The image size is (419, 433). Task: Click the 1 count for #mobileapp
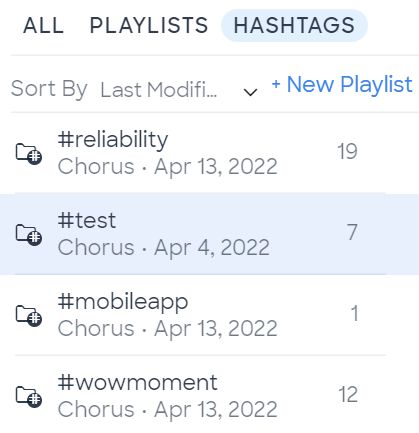[354, 313]
